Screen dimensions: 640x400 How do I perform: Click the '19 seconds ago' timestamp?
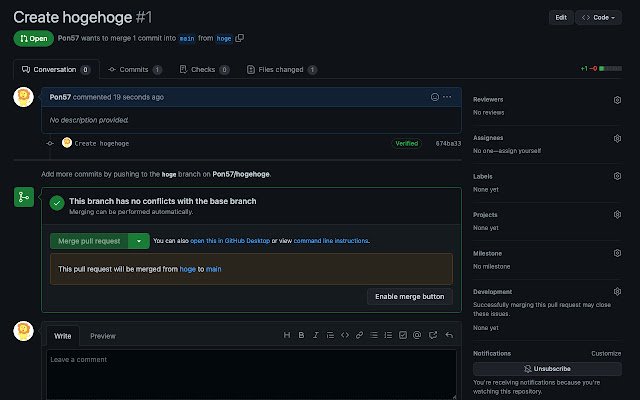tap(138, 97)
